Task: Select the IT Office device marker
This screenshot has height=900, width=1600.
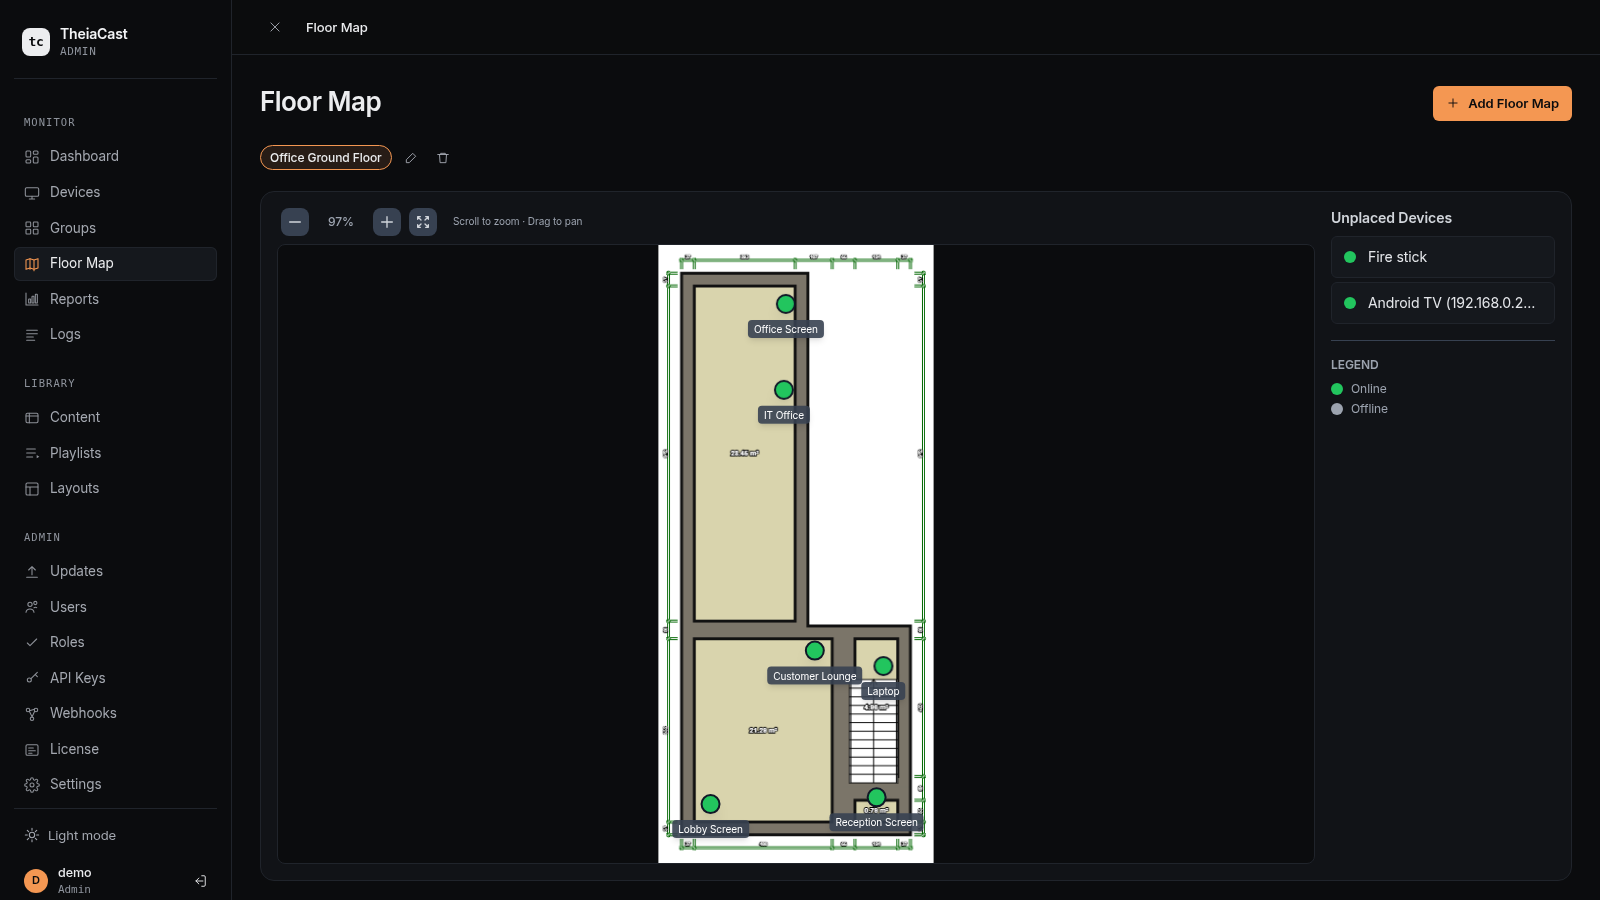Action: tap(784, 390)
